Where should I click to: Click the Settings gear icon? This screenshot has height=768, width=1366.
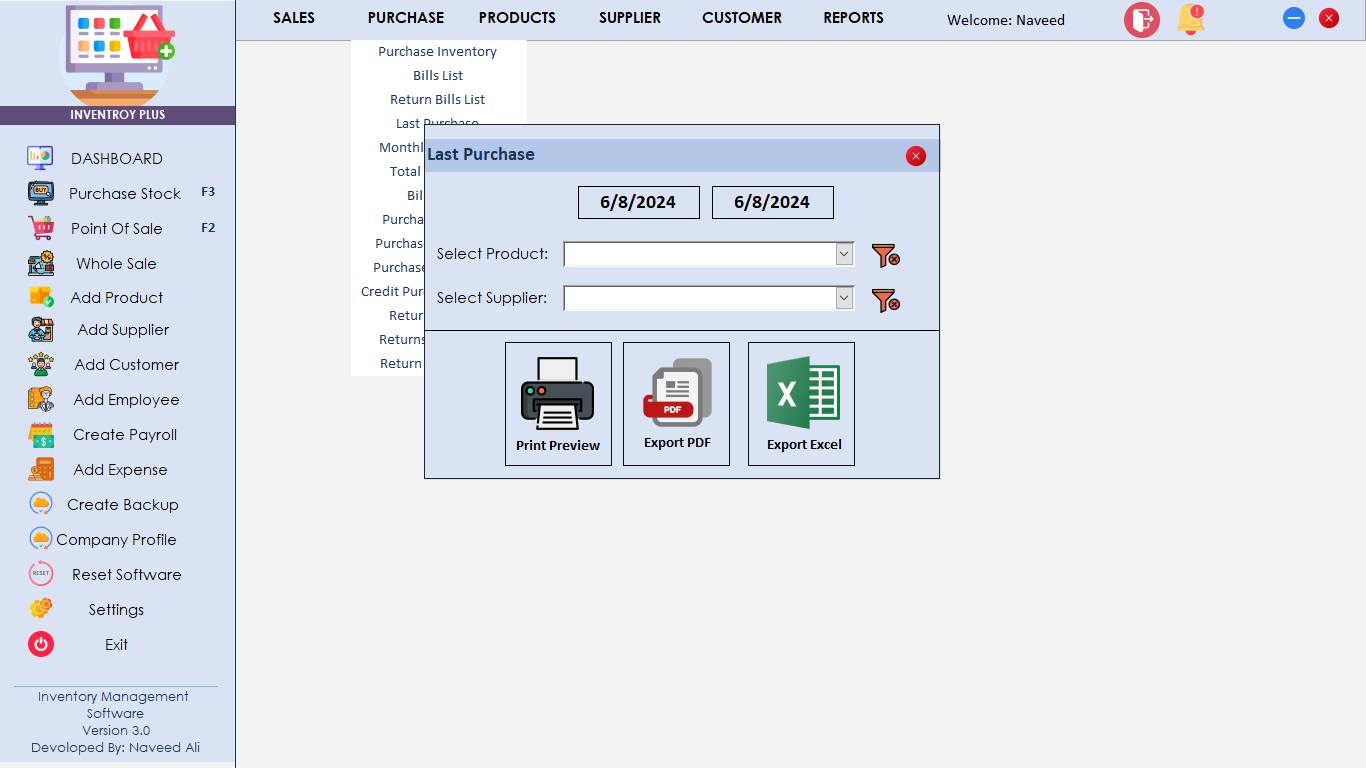pos(40,609)
